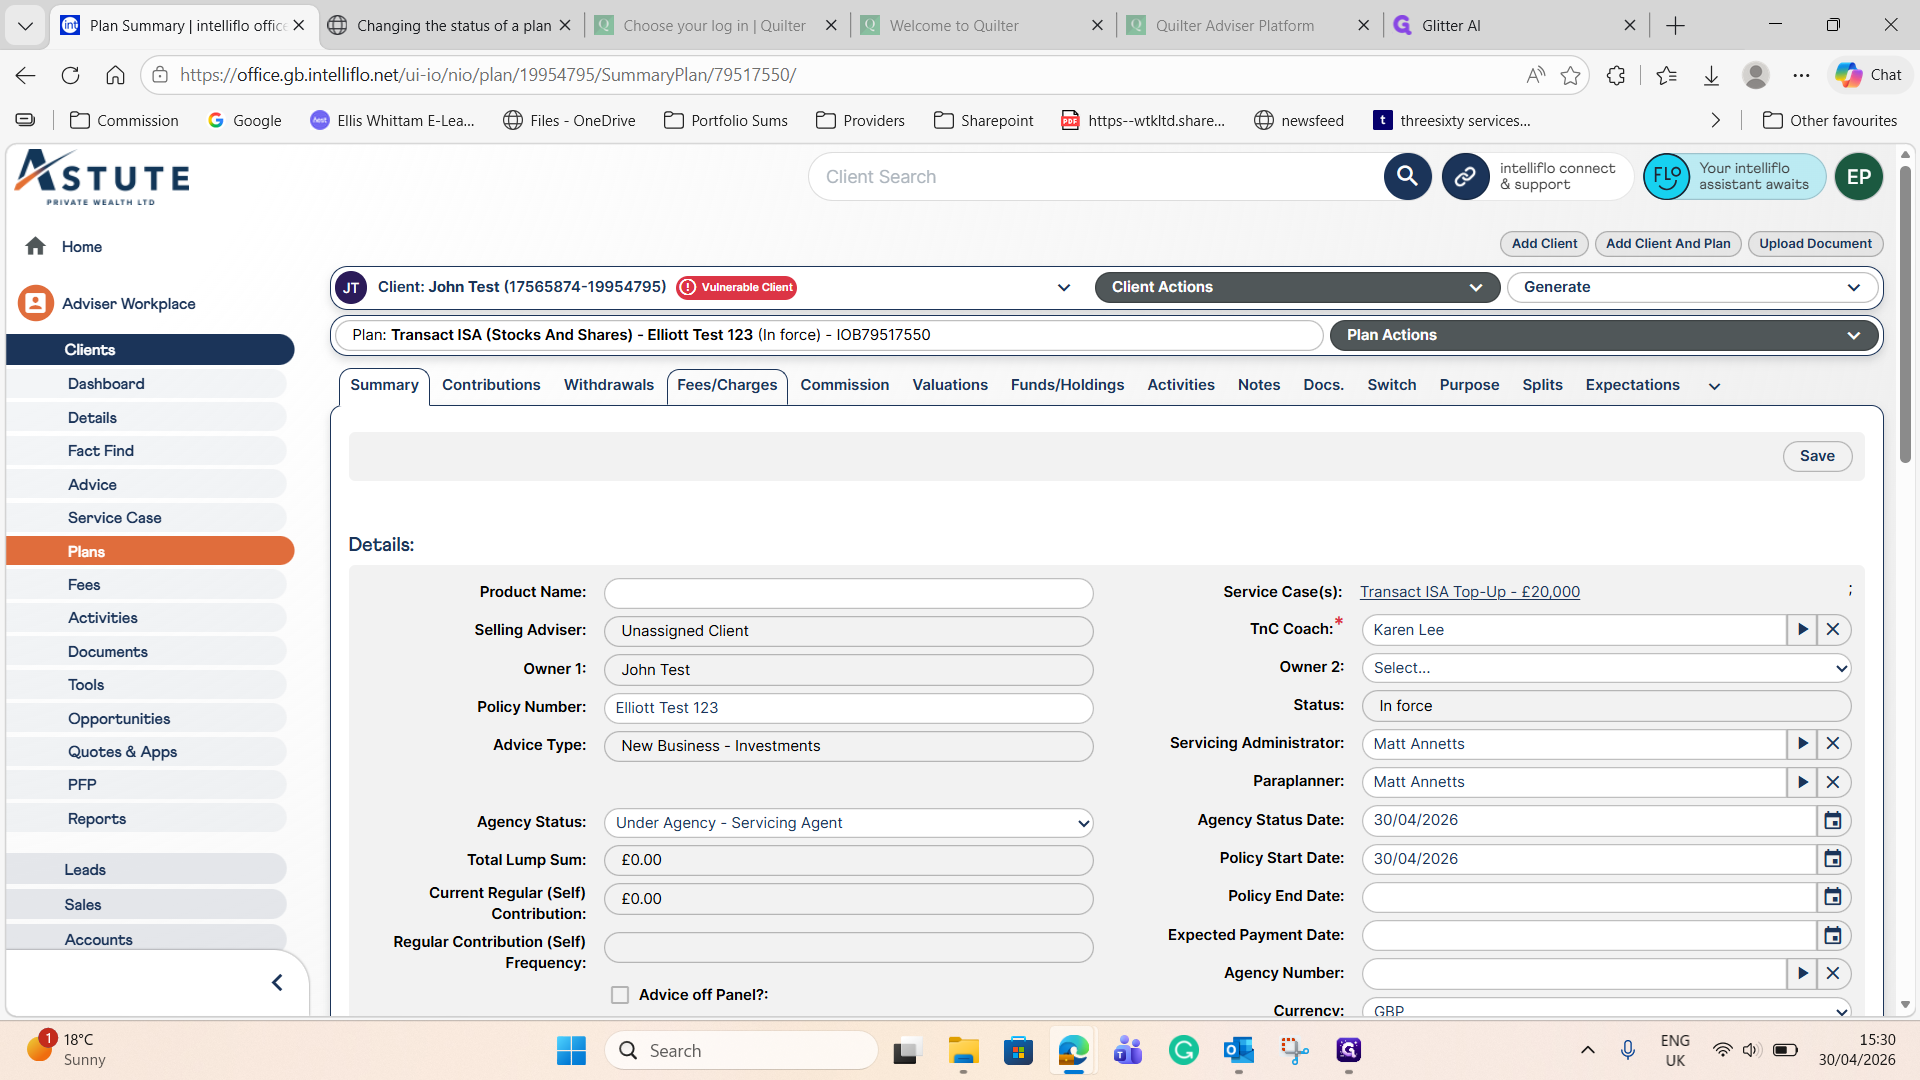This screenshot has width=1920, height=1080.
Task: Switch to the Withdrawals tab
Action: click(608, 385)
